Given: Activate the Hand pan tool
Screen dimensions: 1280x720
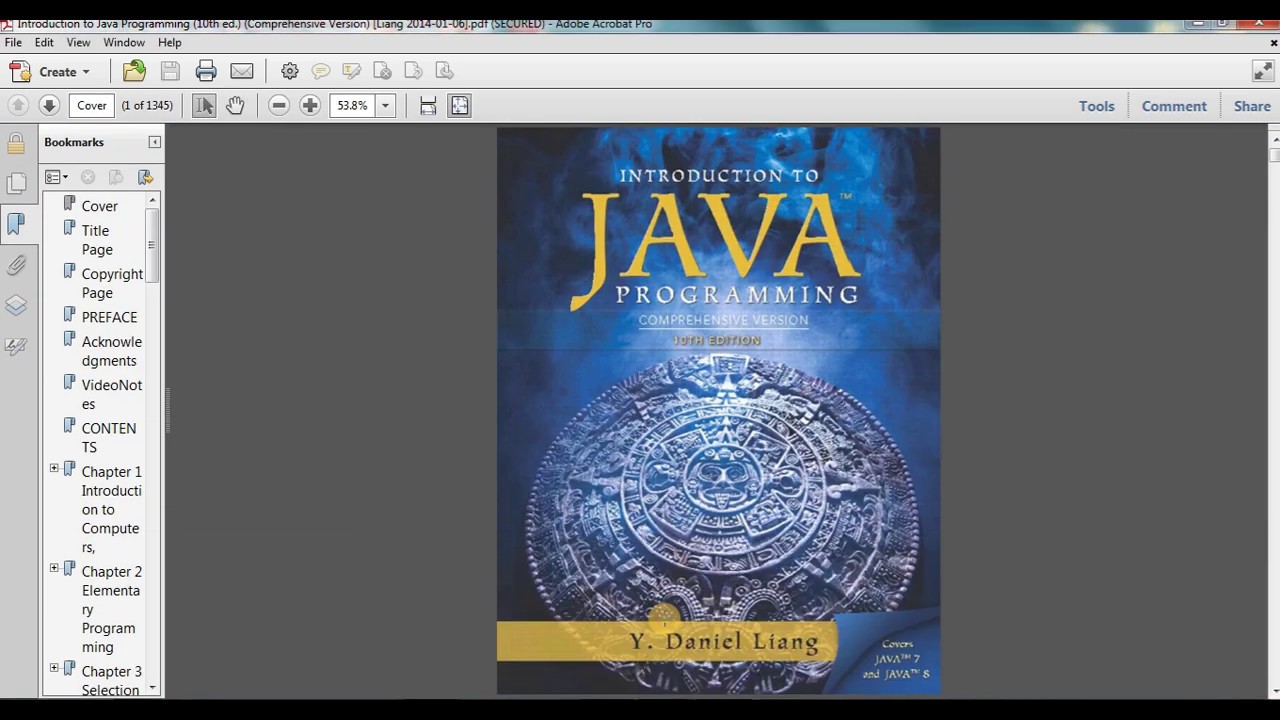Looking at the screenshot, I should pos(235,105).
